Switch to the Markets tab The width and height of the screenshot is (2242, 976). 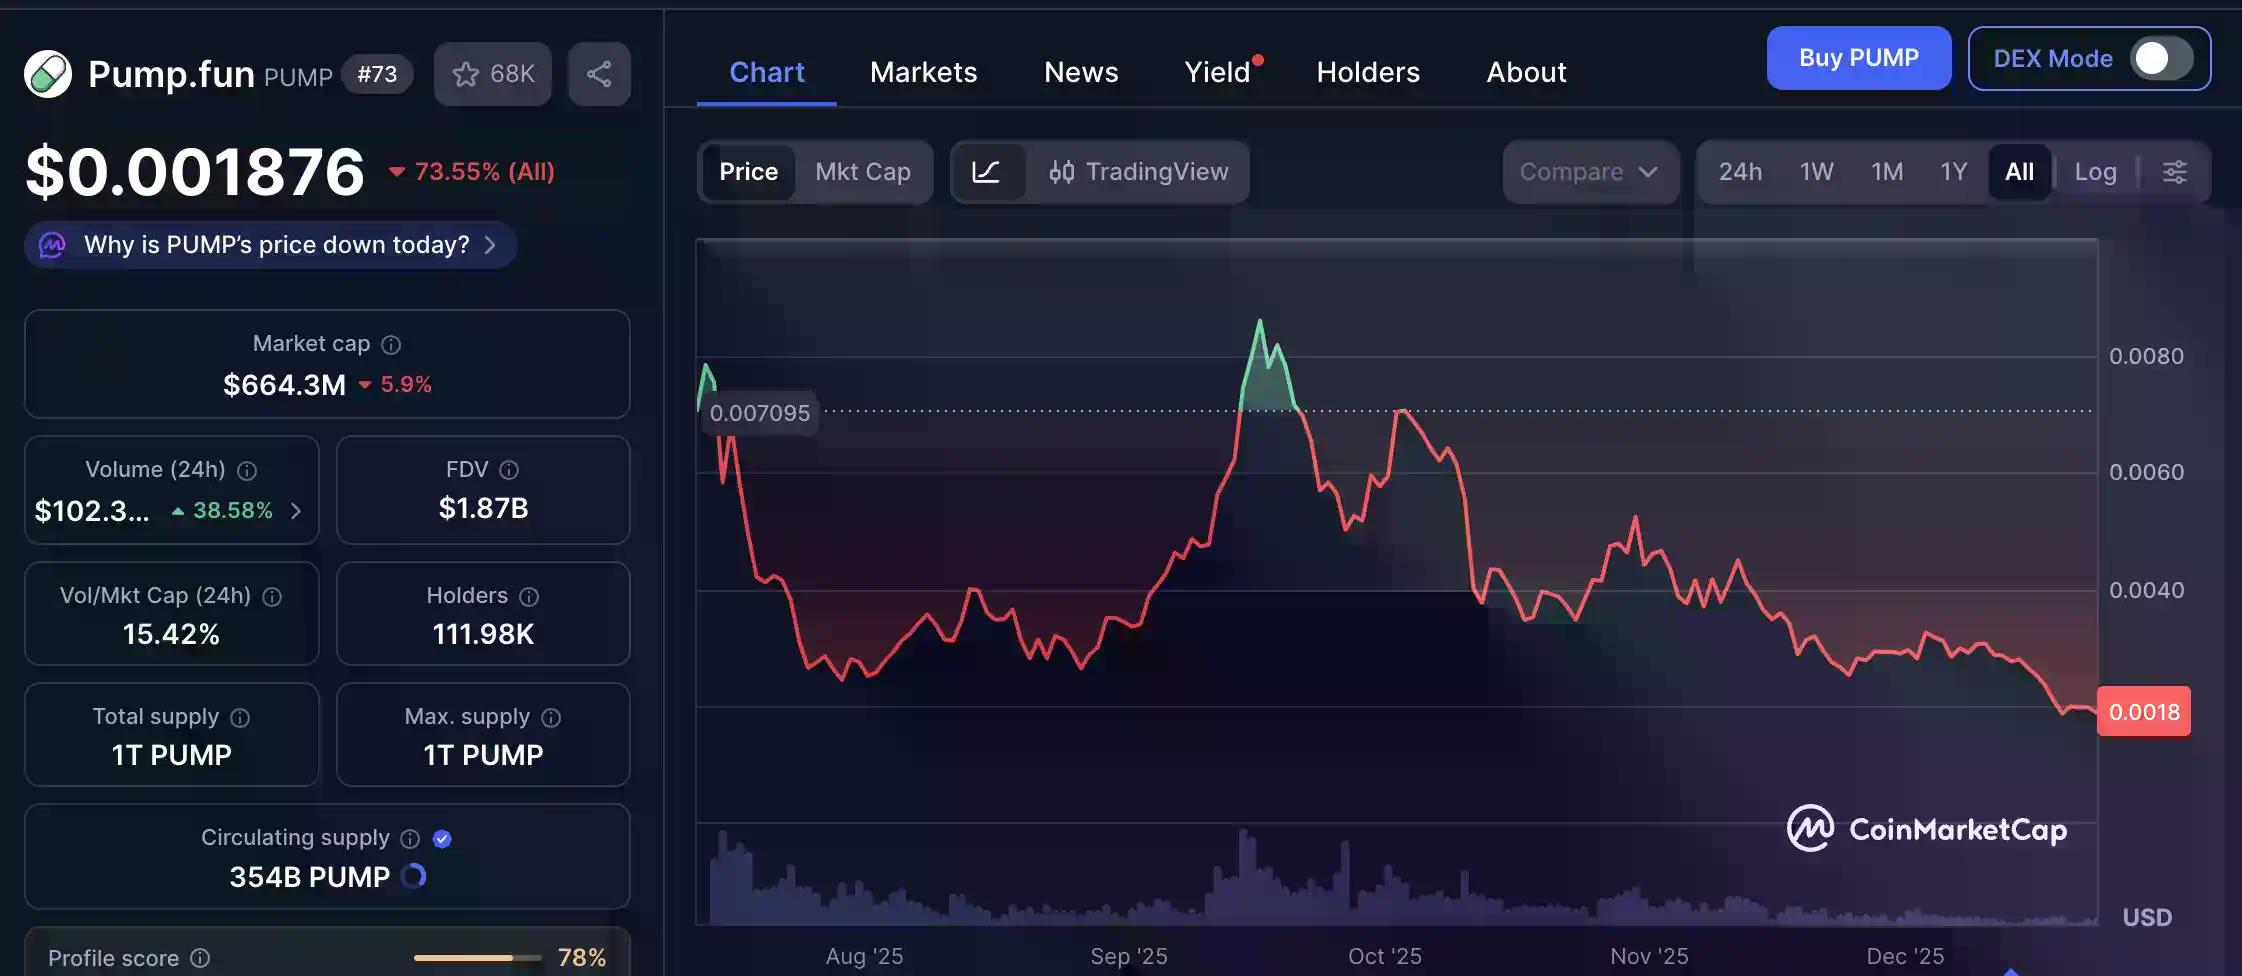coord(923,71)
